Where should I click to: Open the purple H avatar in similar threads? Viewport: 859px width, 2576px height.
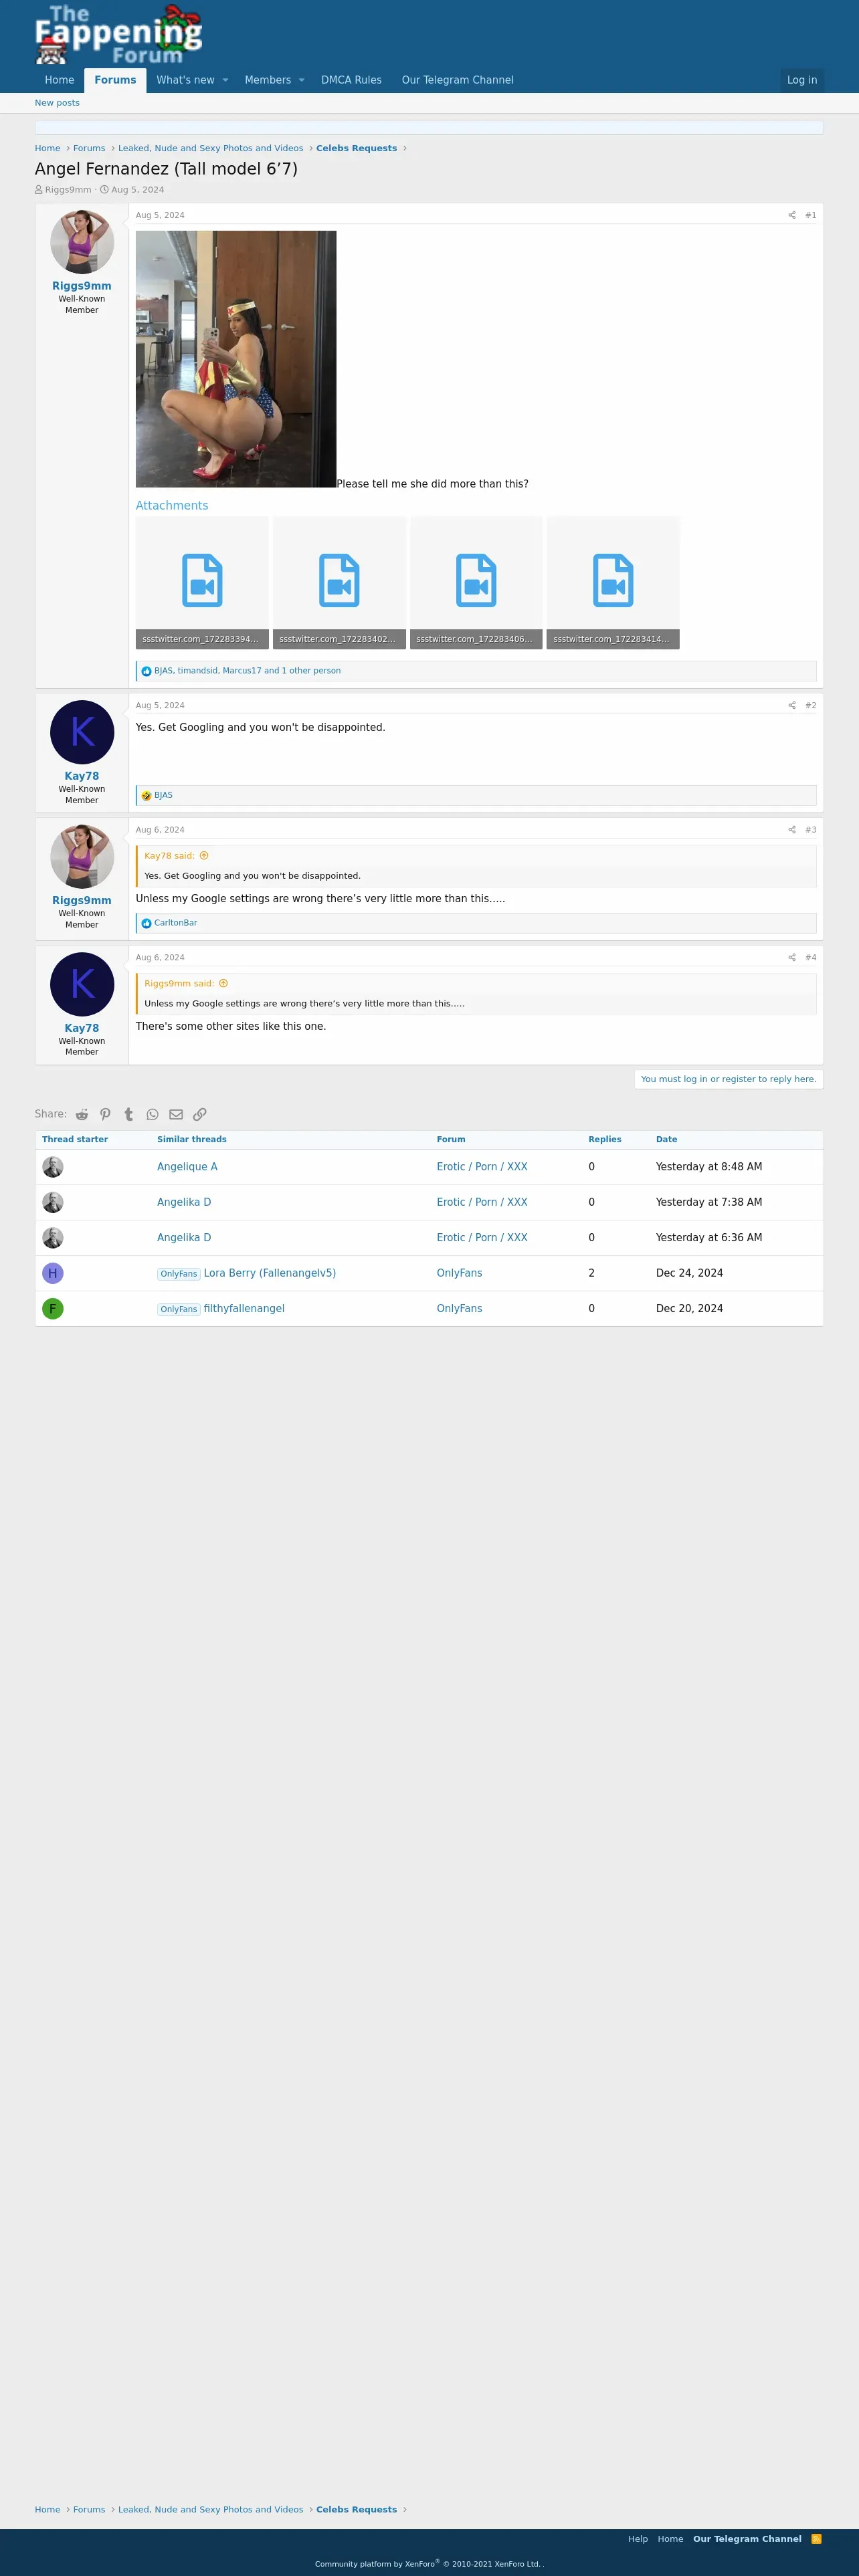[x=53, y=1273]
